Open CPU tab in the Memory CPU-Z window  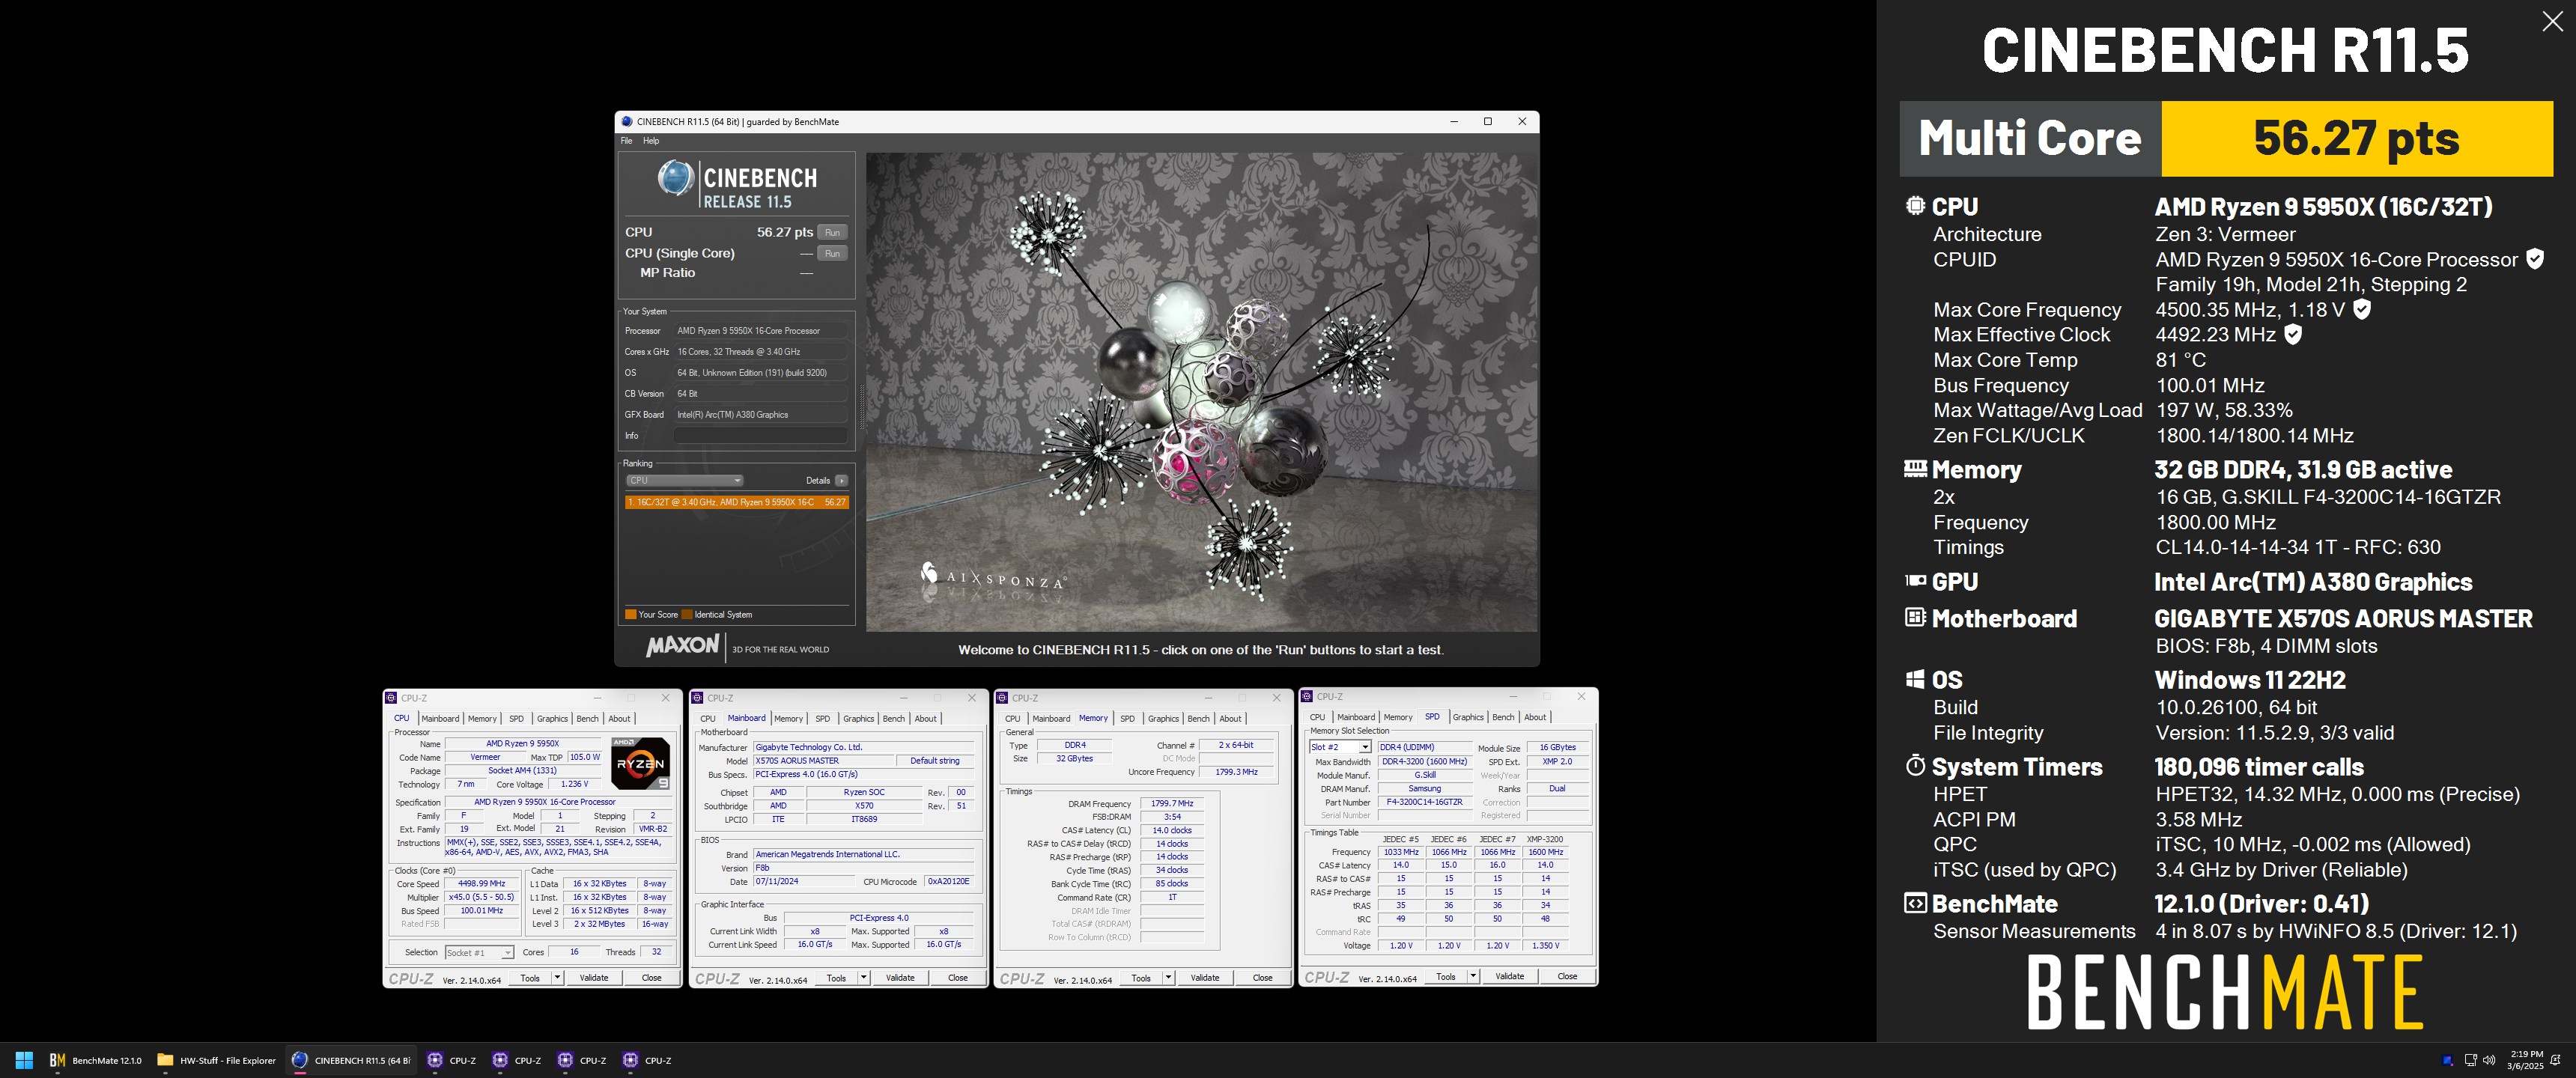[1012, 718]
